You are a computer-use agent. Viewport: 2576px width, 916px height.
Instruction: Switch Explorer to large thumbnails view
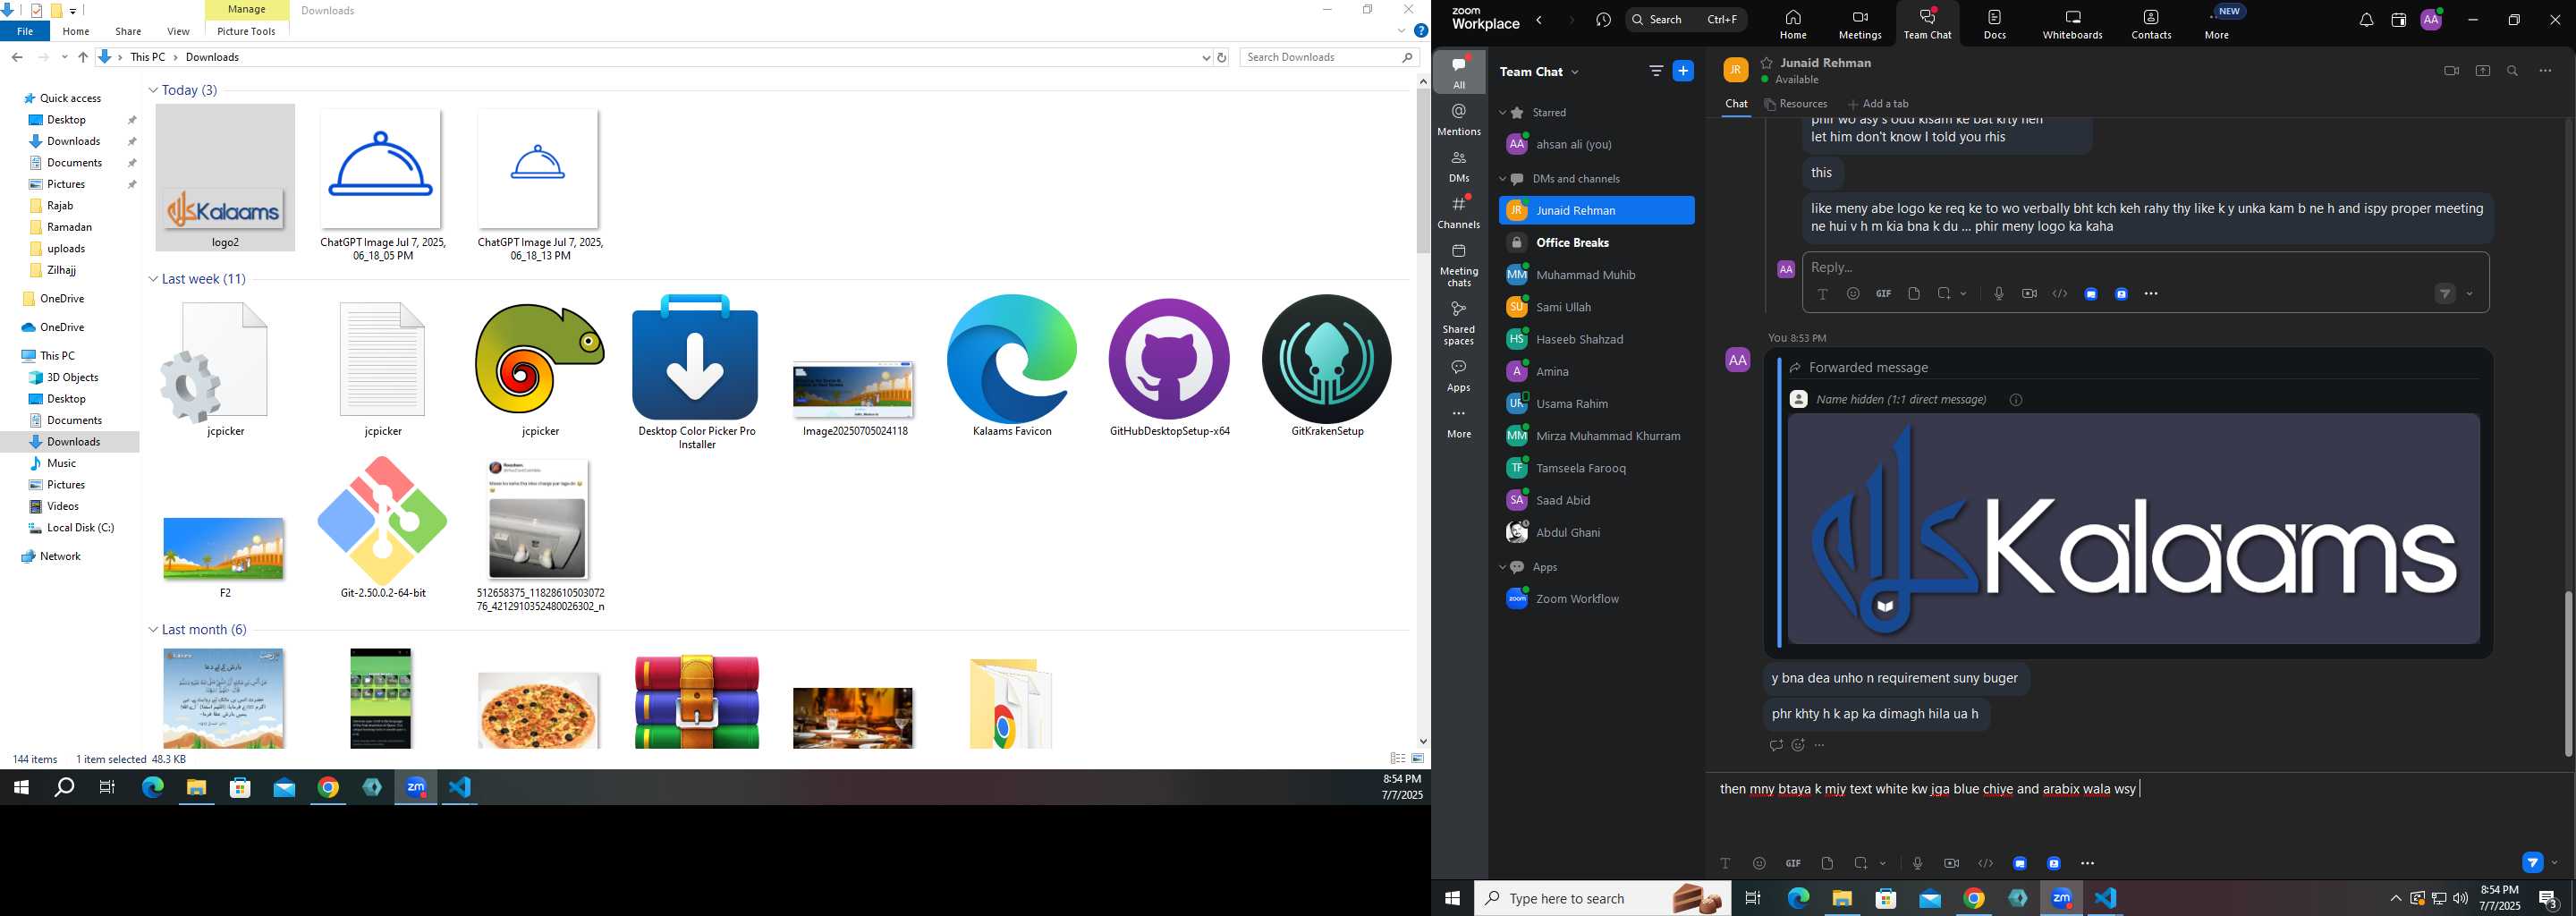[x=1417, y=759]
